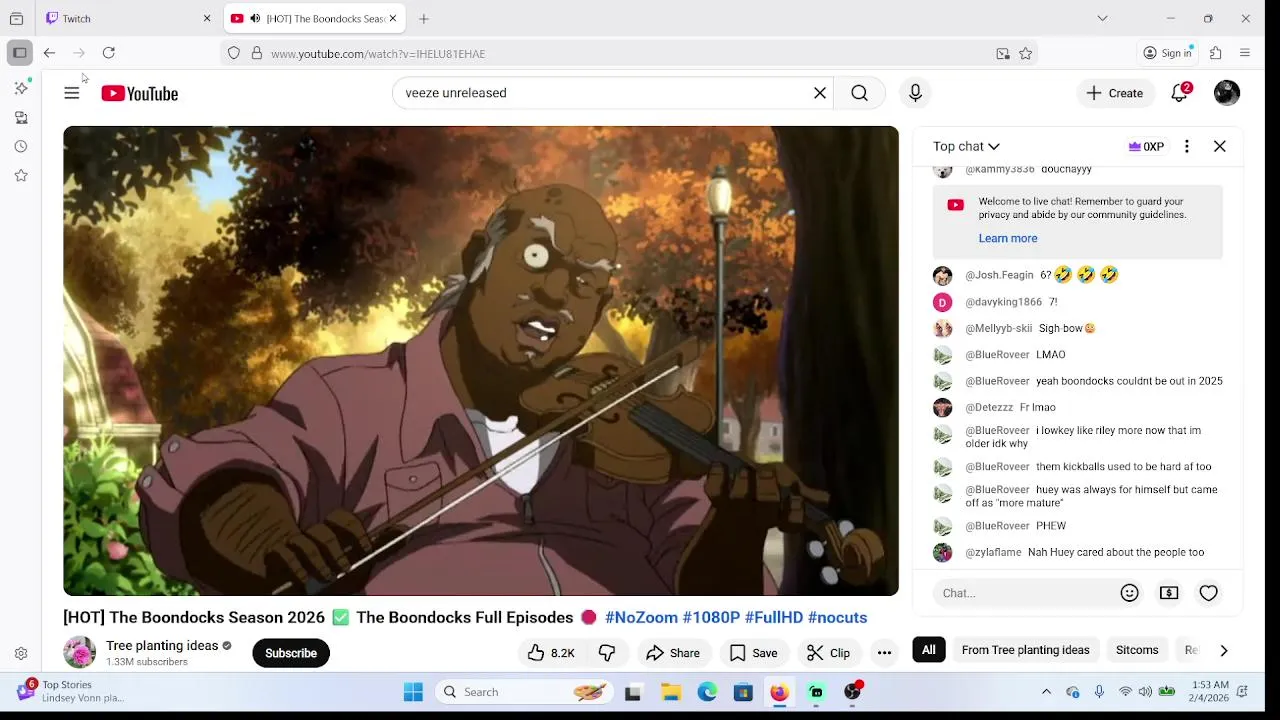Open Tree planting ideas channel avatar

coord(79,653)
